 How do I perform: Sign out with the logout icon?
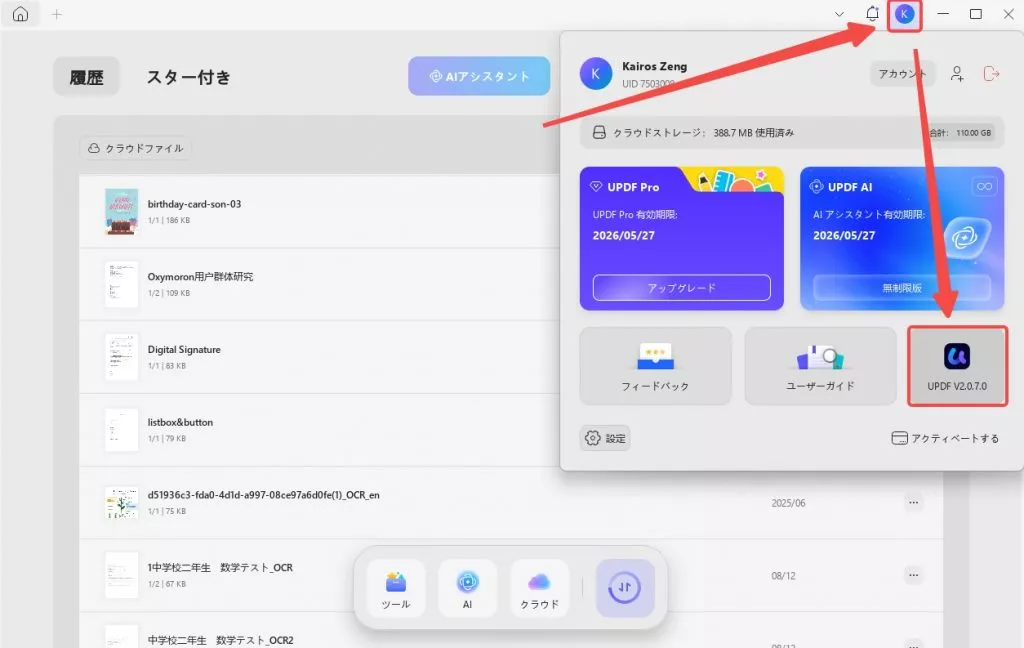click(991, 74)
